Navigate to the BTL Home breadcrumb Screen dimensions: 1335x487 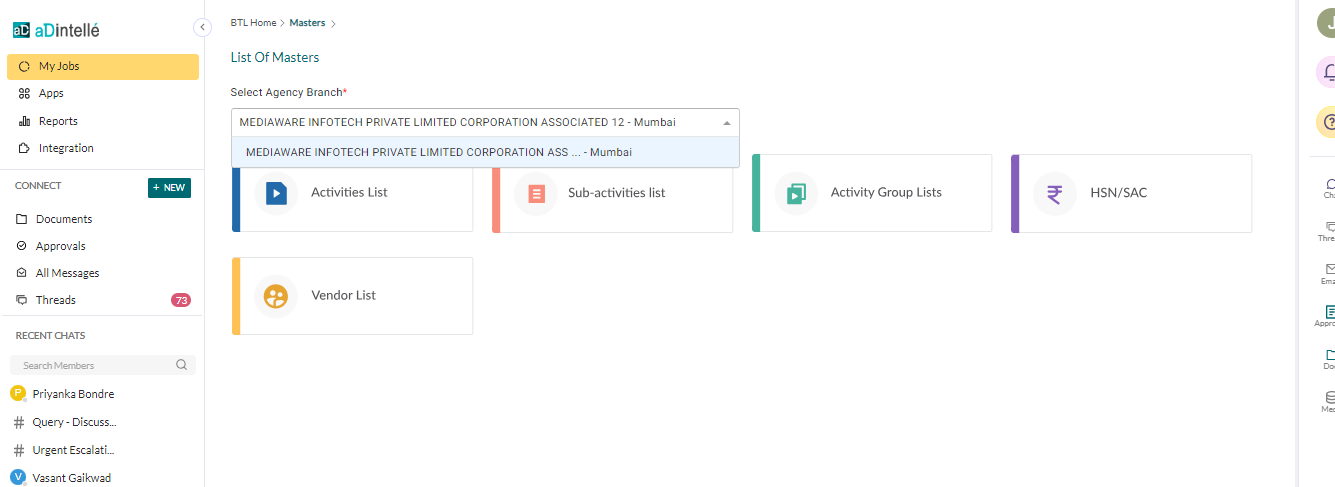pos(253,22)
